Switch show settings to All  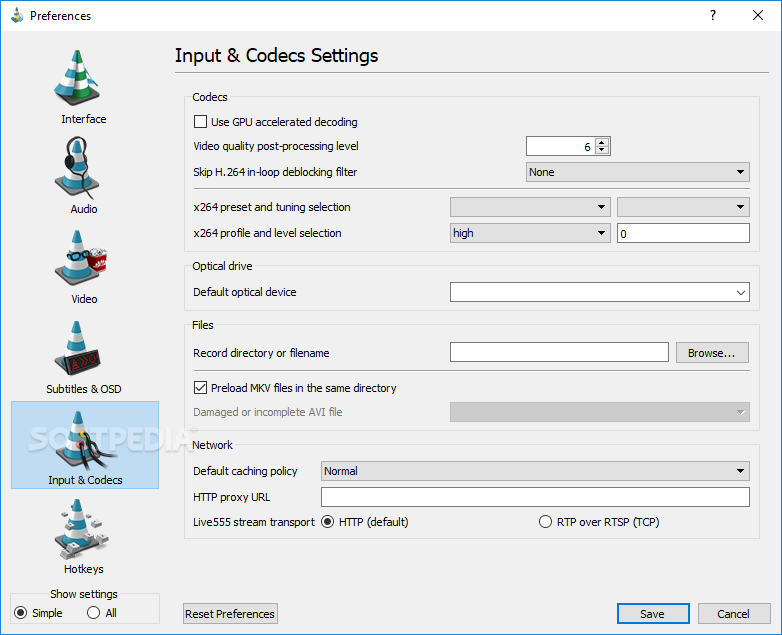tap(93, 613)
